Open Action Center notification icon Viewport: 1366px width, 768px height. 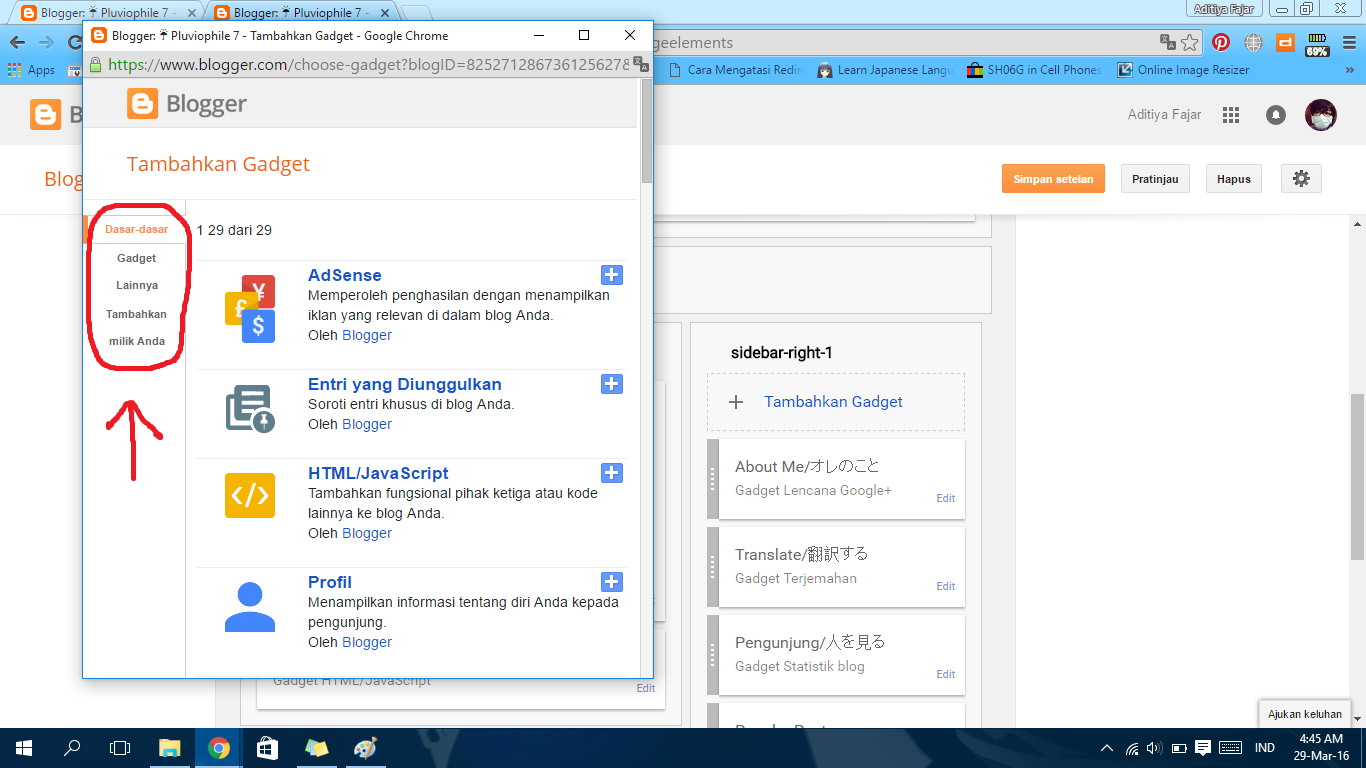[x=1203, y=747]
